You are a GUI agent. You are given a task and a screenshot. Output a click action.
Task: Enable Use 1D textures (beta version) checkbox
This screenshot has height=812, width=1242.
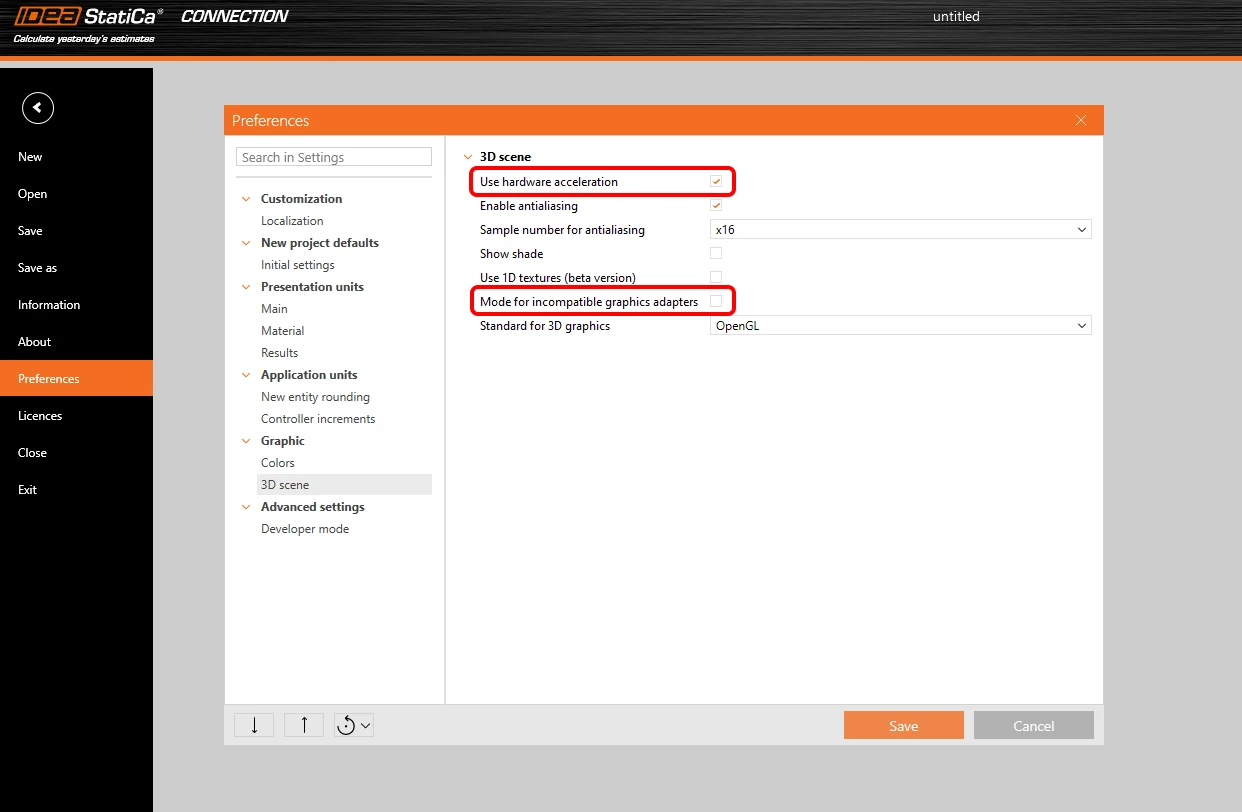click(x=716, y=278)
